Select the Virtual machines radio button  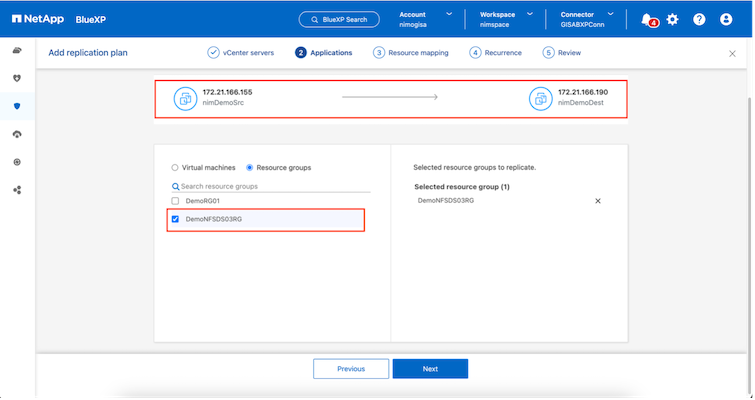point(176,168)
